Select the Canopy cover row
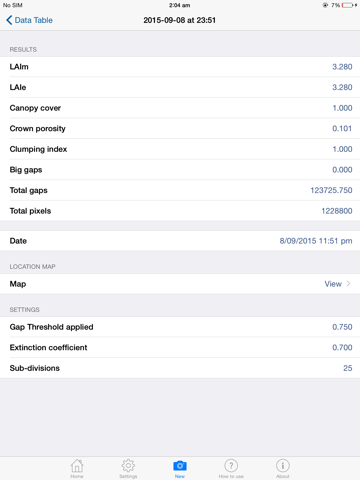 (x=180, y=108)
